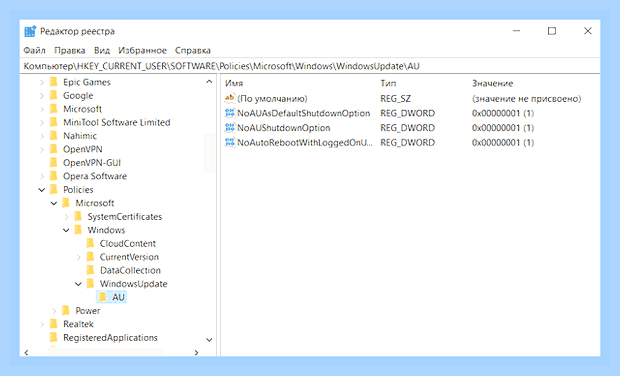This screenshot has height=376, width=620.
Task: Select the Nahimic folder icon
Action: pos(54,136)
